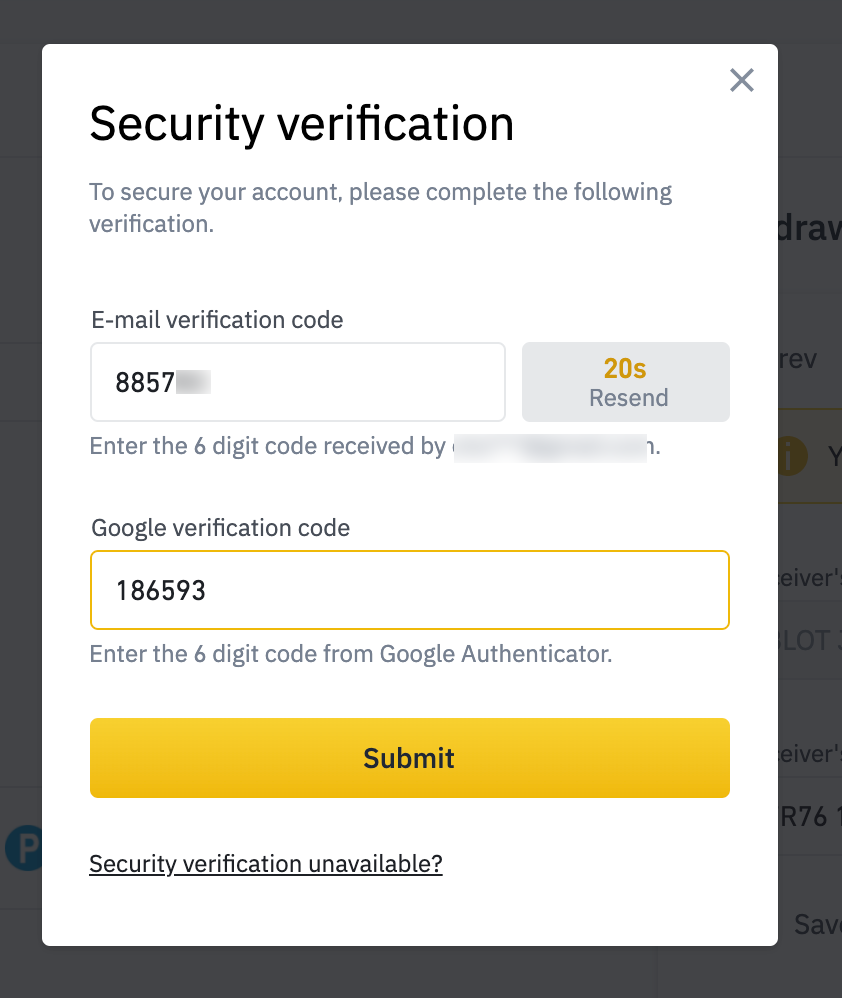This screenshot has height=998, width=842.
Task: Submit the verification codes
Action: (x=410, y=758)
